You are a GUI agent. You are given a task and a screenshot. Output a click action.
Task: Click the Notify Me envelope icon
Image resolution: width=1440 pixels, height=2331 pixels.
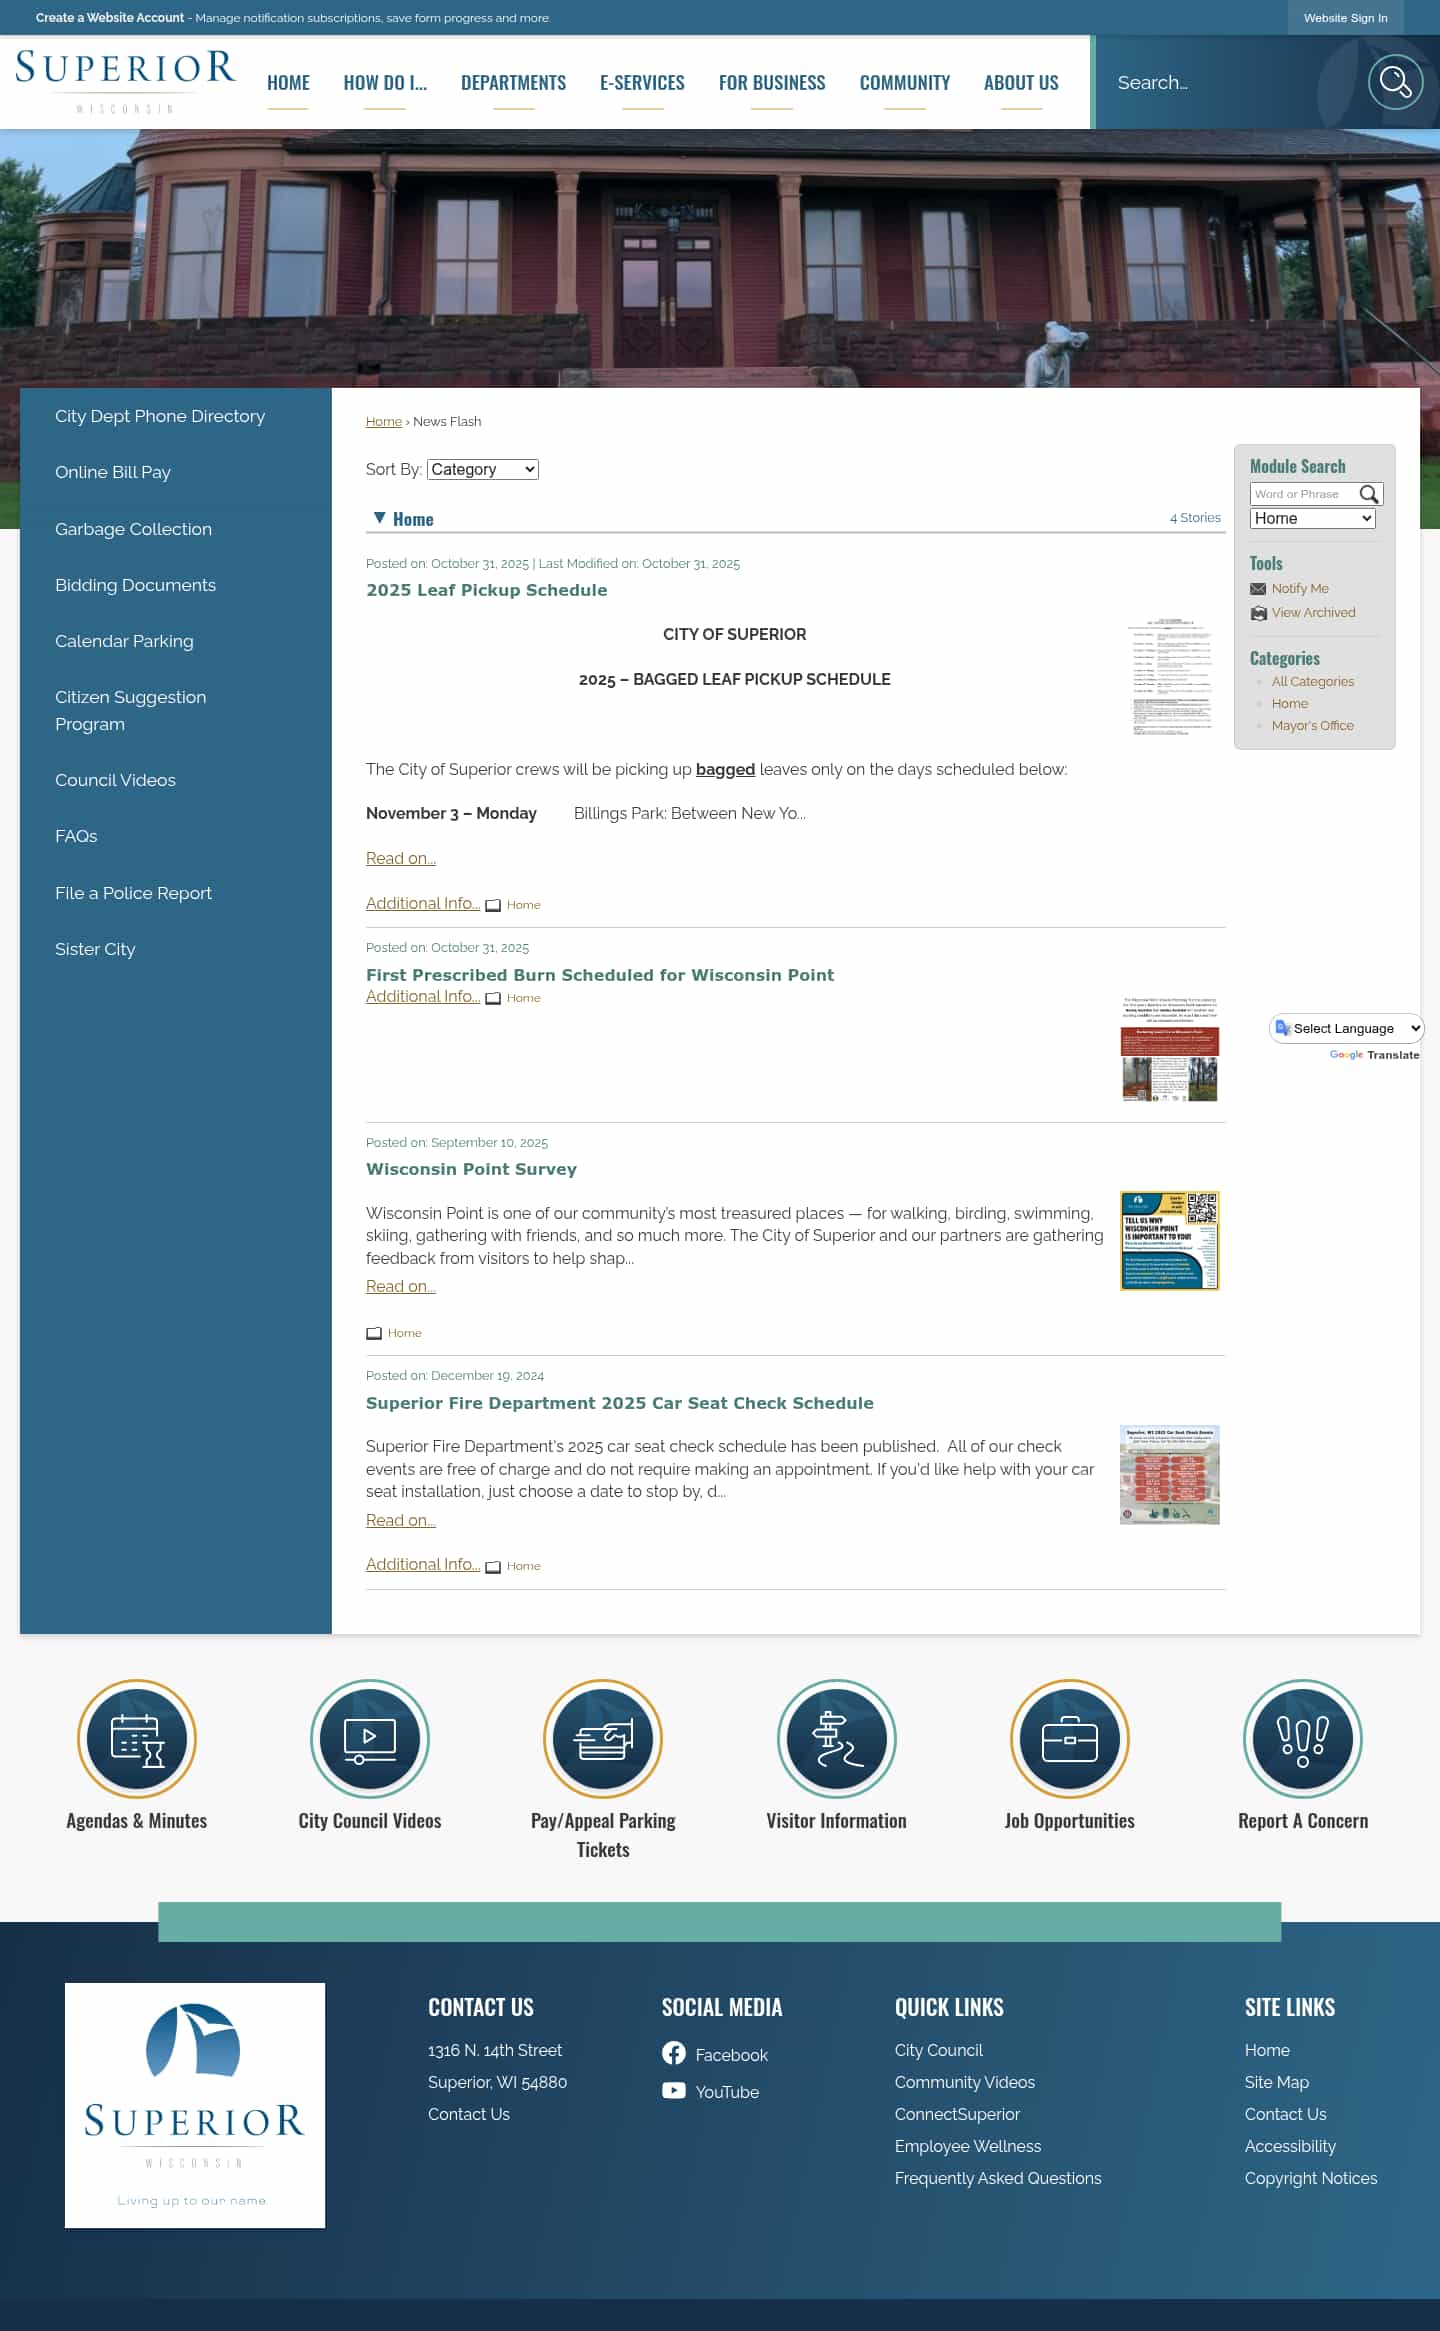(x=1258, y=589)
